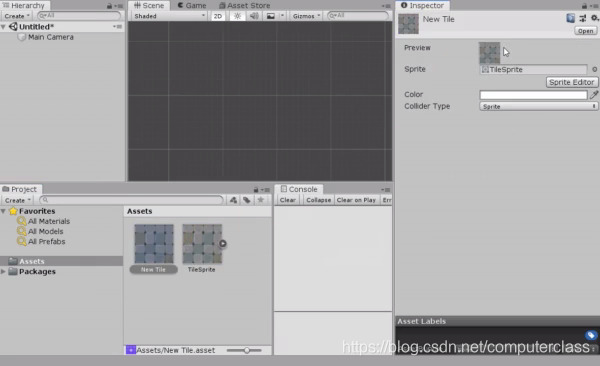Click the Sprite Editor button
This screenshot has height=366, width=600.
[x=572, y=82]
